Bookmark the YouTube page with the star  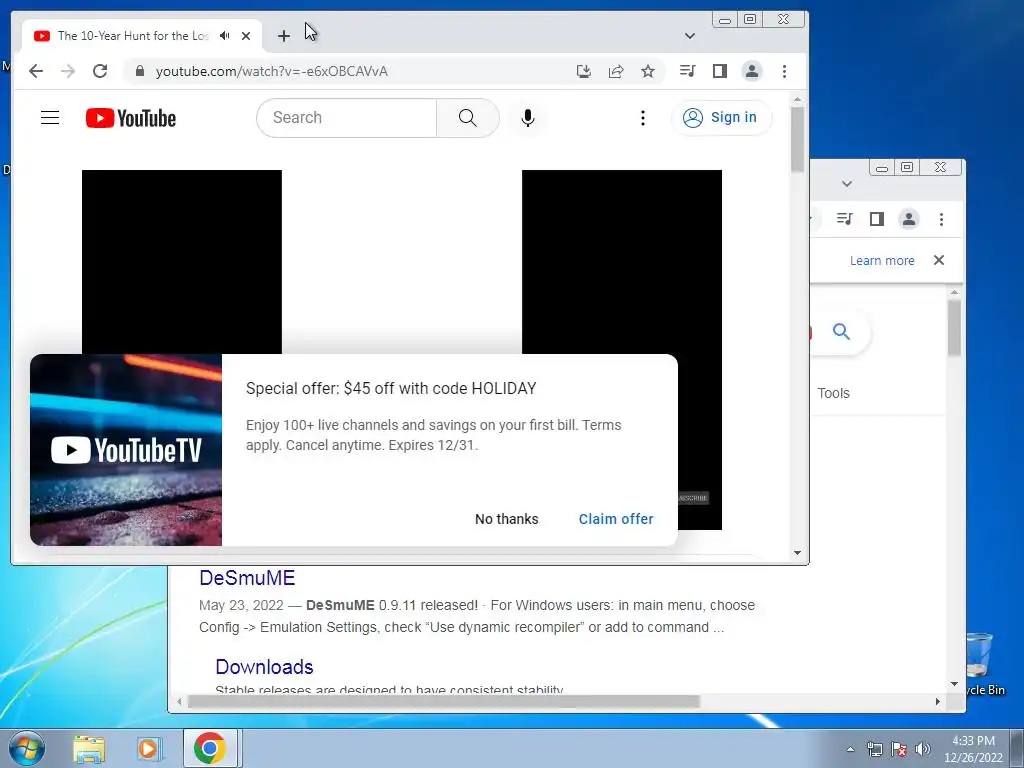648,71
